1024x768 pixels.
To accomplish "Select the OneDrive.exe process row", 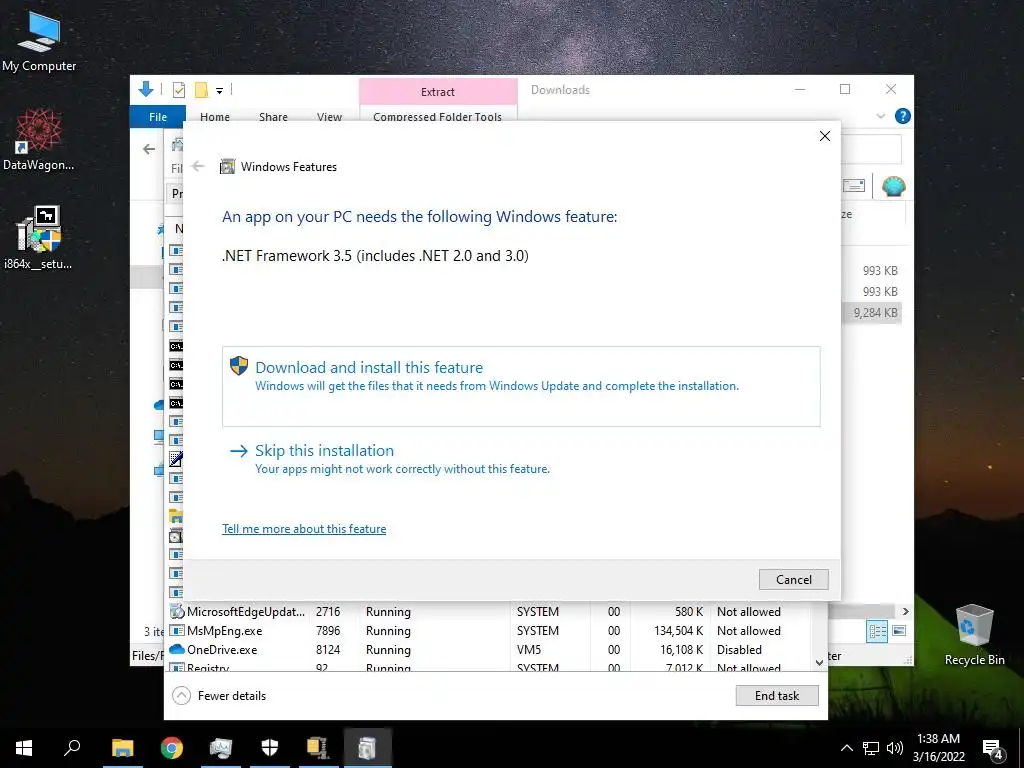I will (488, 650).
